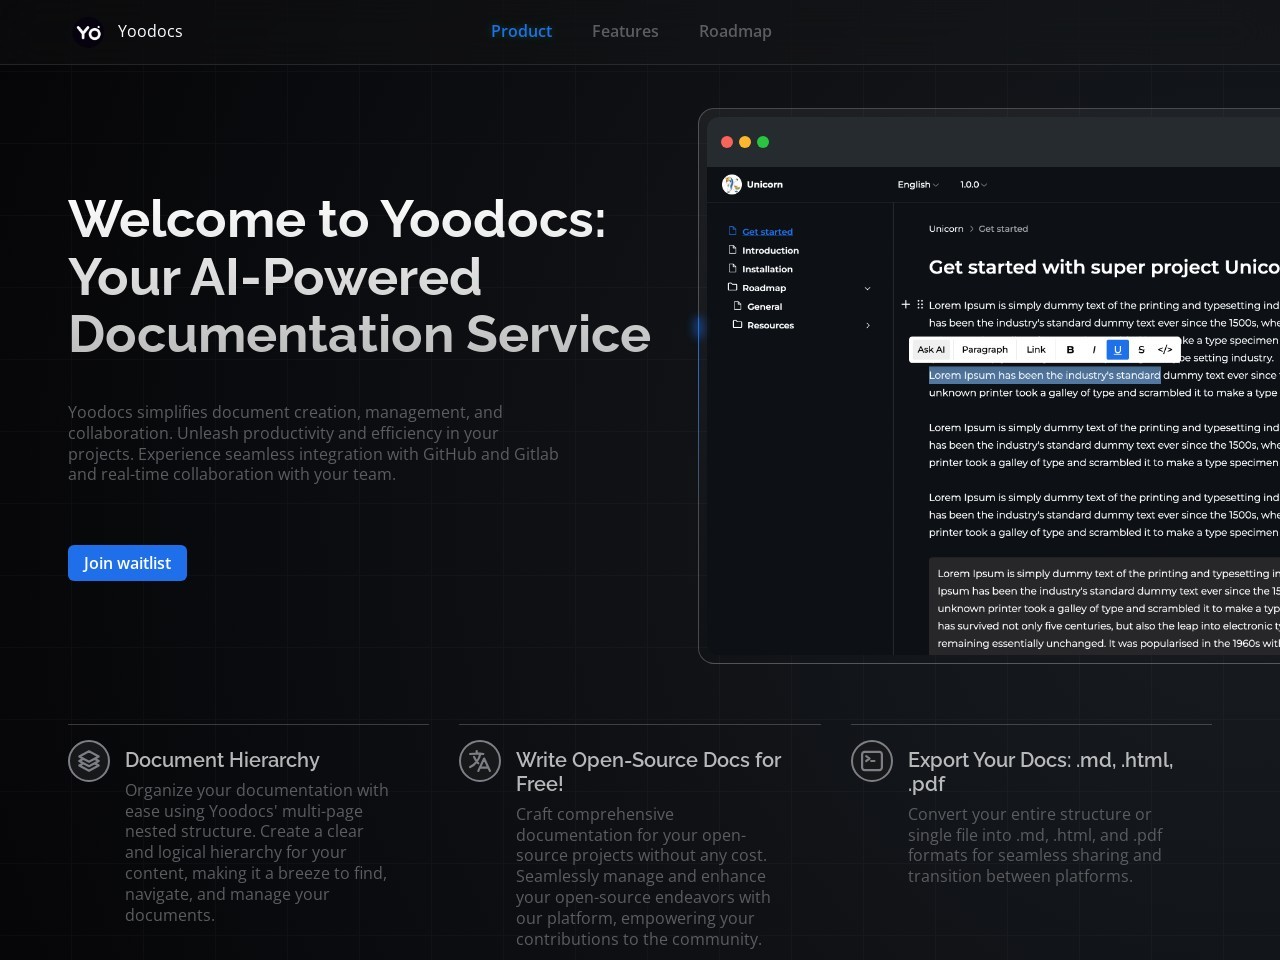Click the Document Hierarchy layers icon
Screen dimensions: 1280x960
(x=89, y=761)
